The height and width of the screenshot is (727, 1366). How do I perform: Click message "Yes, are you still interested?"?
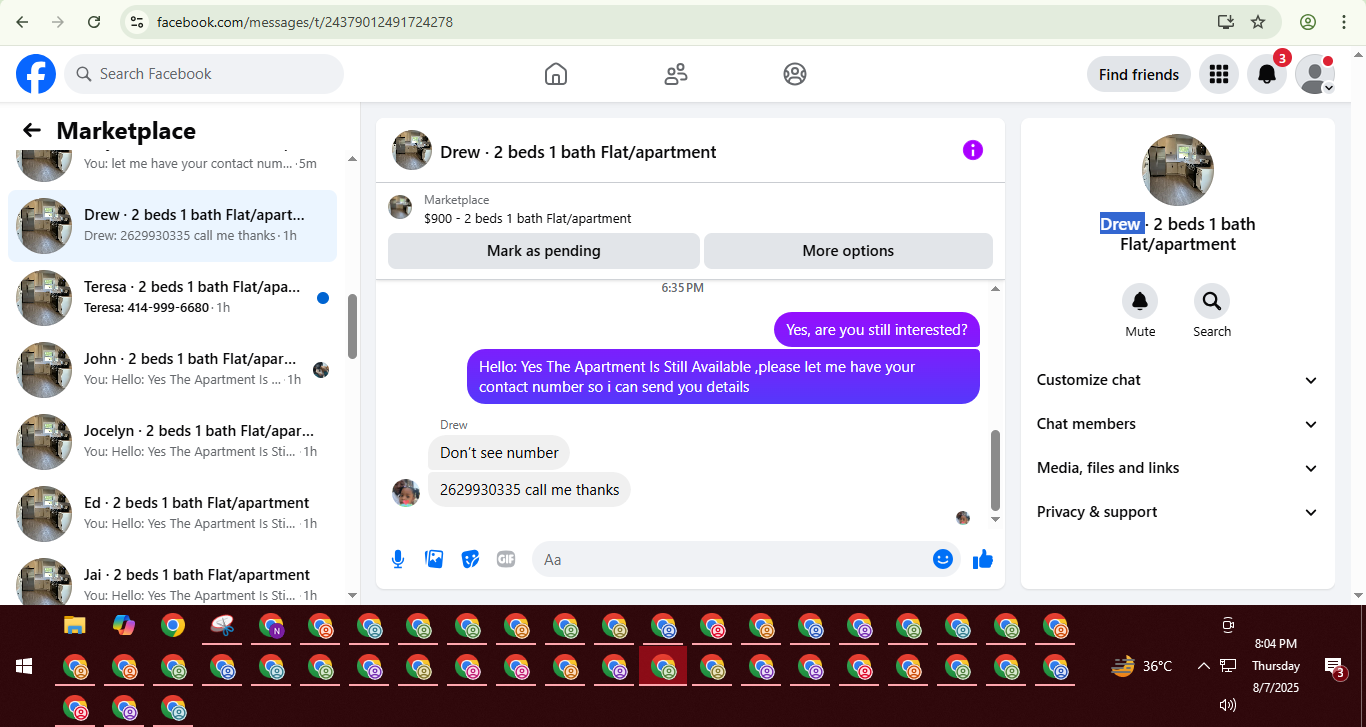tap(877, 330)
